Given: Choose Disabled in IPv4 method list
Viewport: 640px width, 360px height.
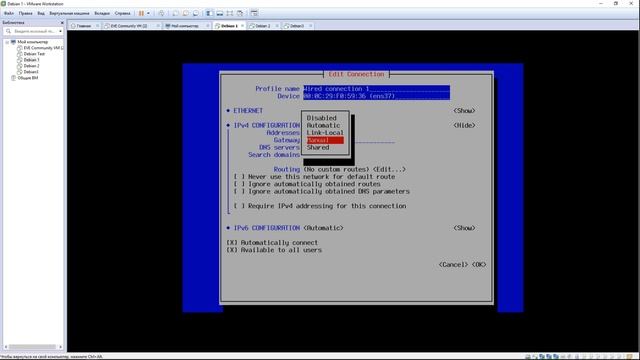Looking at the screenshot, I should click(x=322, y=118).
